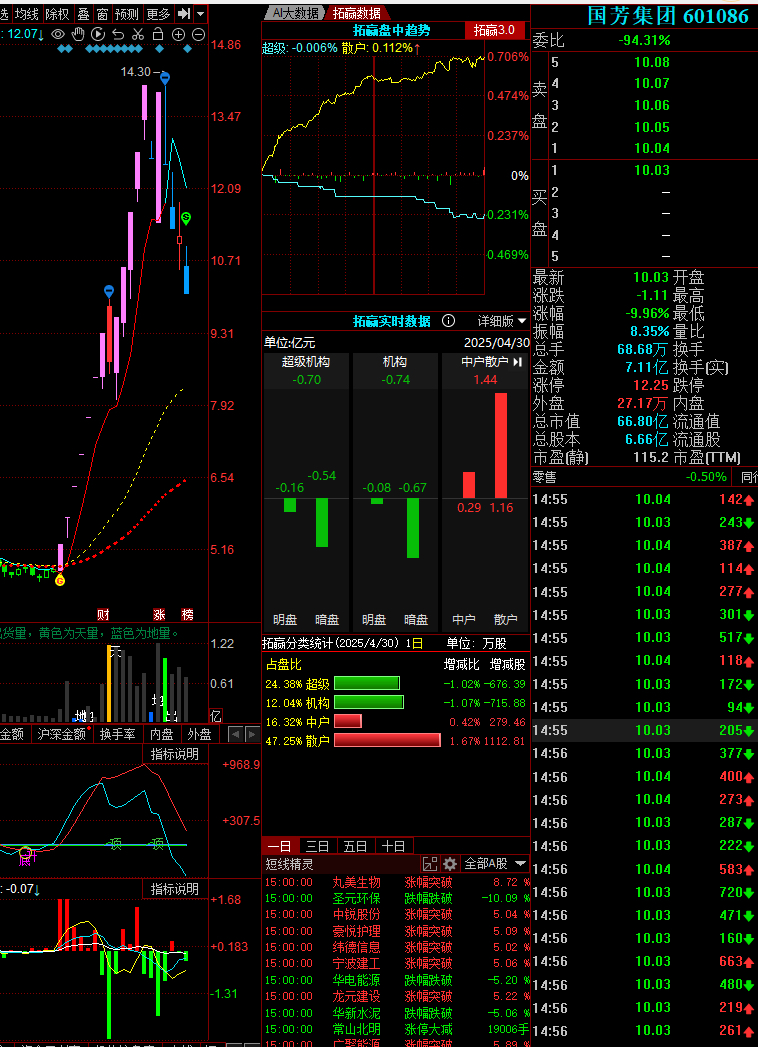Select the 内盘 indicator tab

pos(162,735)
